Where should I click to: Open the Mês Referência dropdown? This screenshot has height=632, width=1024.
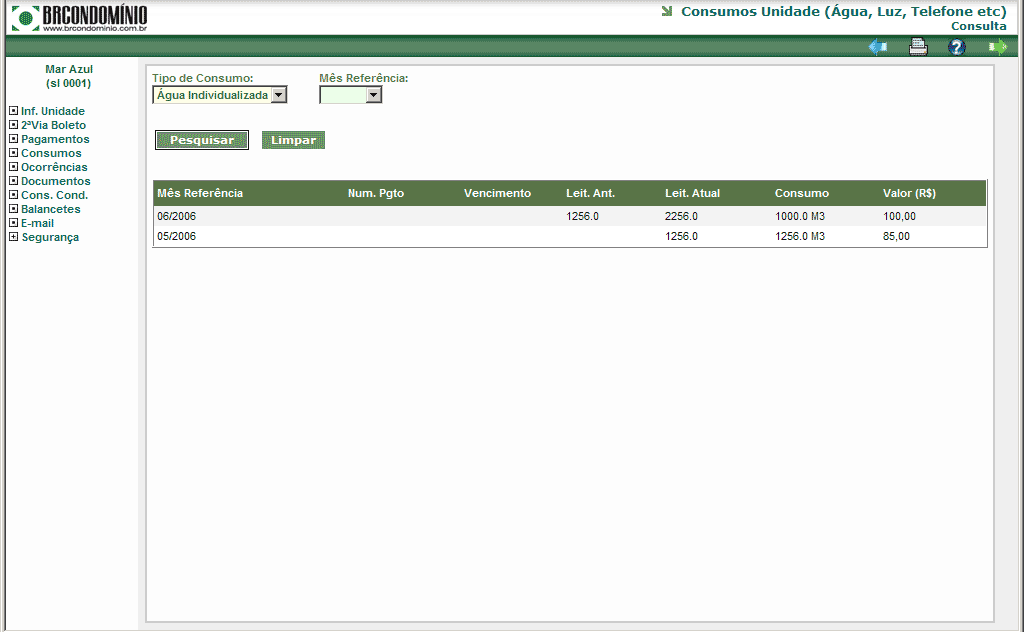(x=350, y=95)
